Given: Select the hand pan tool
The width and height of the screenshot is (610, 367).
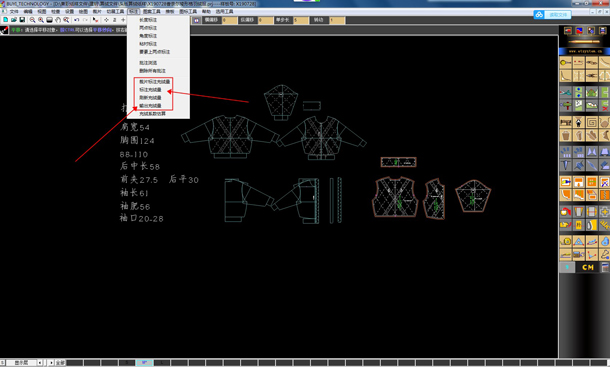Looking at the screenshot, I should pyautogui.click(x=58, y=20).
